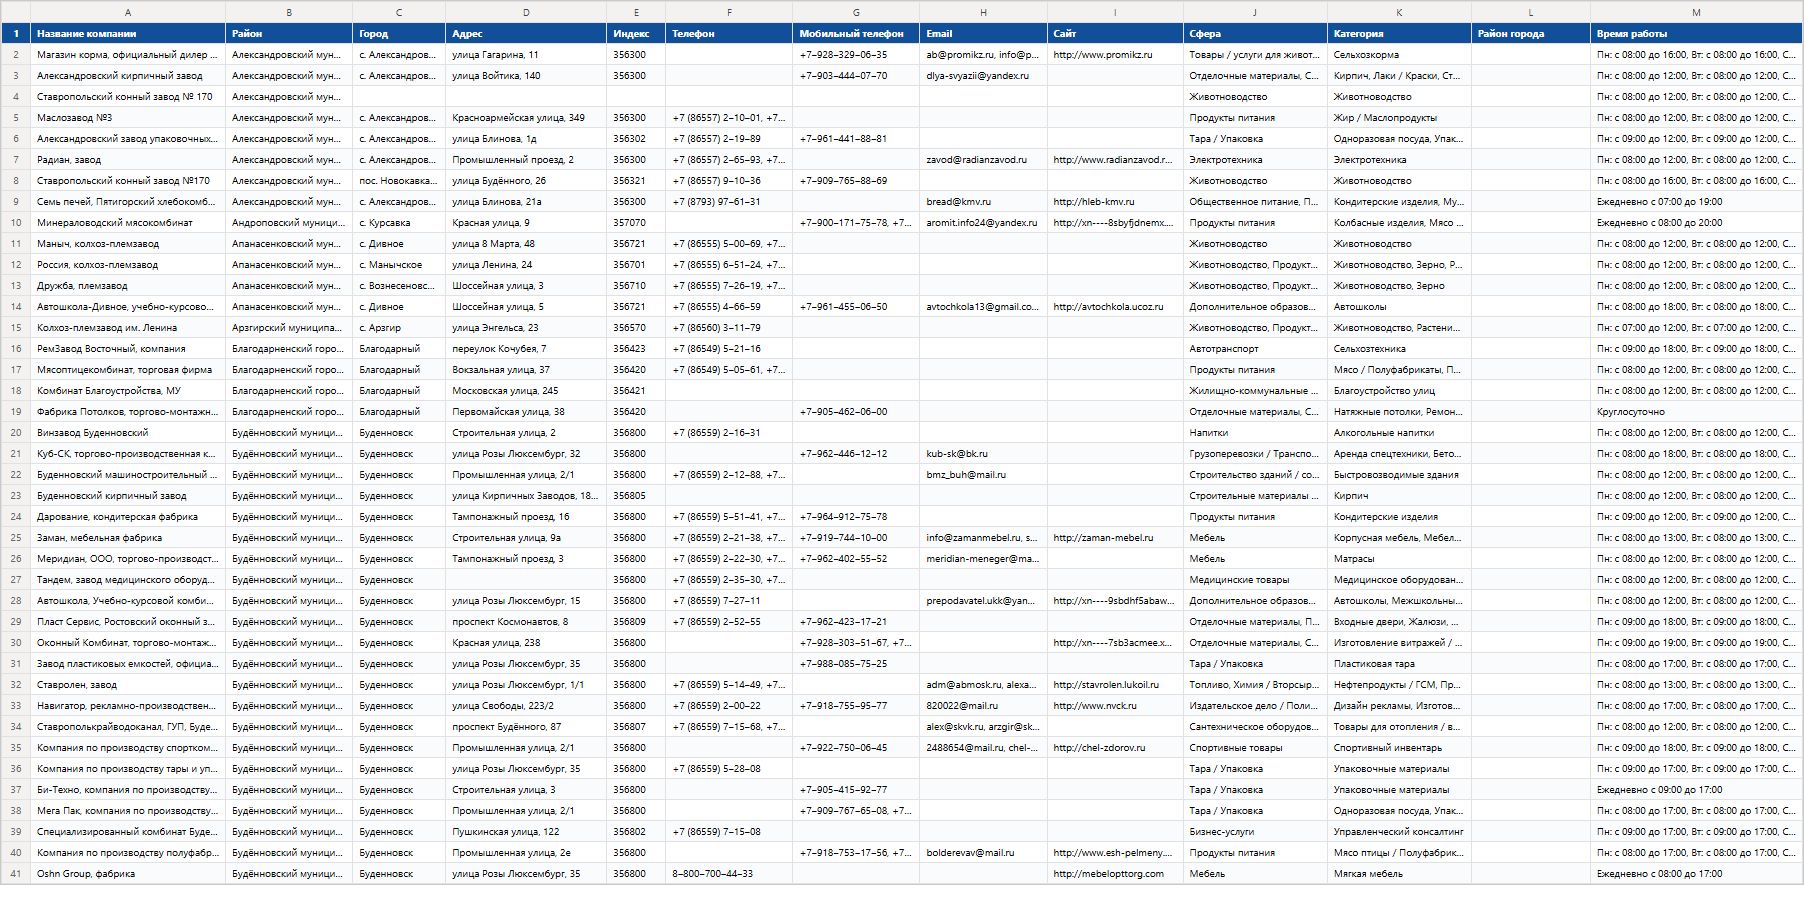
Task: Select row 41 number header
Action: 16,873
